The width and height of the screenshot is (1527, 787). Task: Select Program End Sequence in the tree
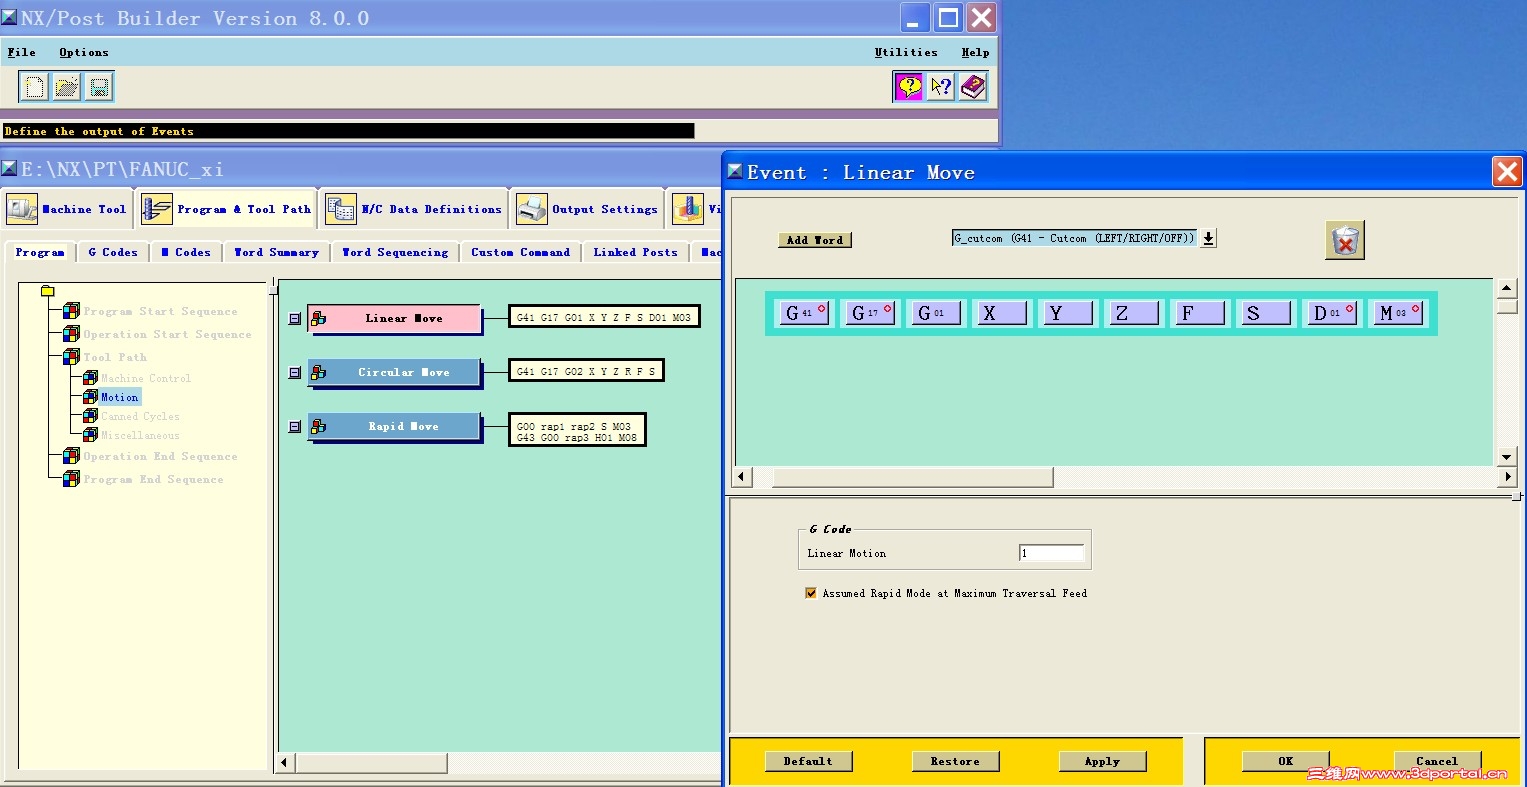click(153, 479)
